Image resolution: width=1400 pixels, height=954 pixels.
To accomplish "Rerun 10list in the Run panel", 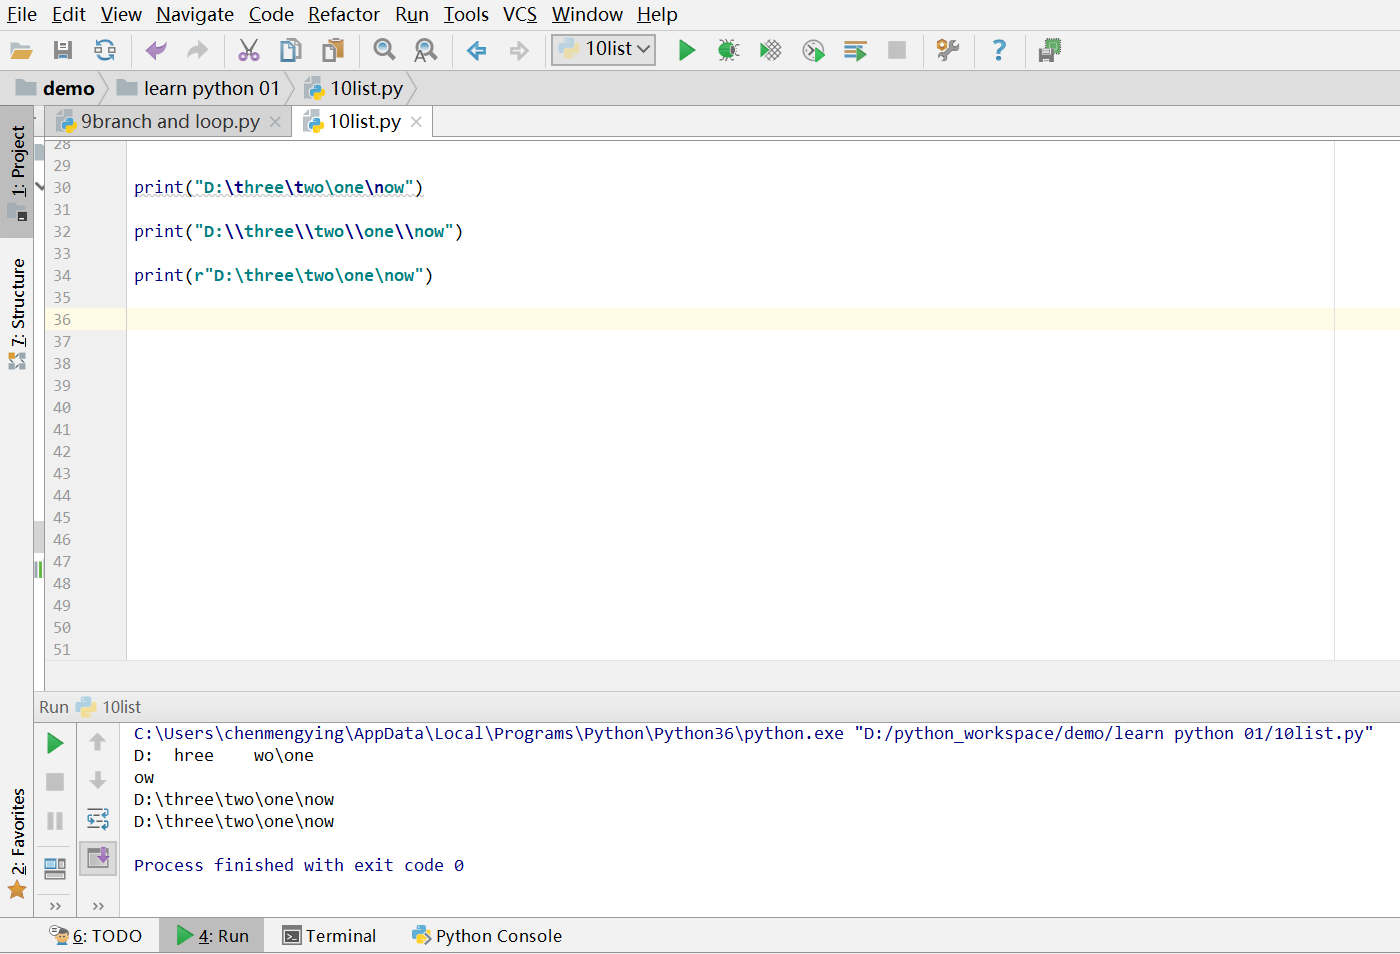I will [55, 743].
